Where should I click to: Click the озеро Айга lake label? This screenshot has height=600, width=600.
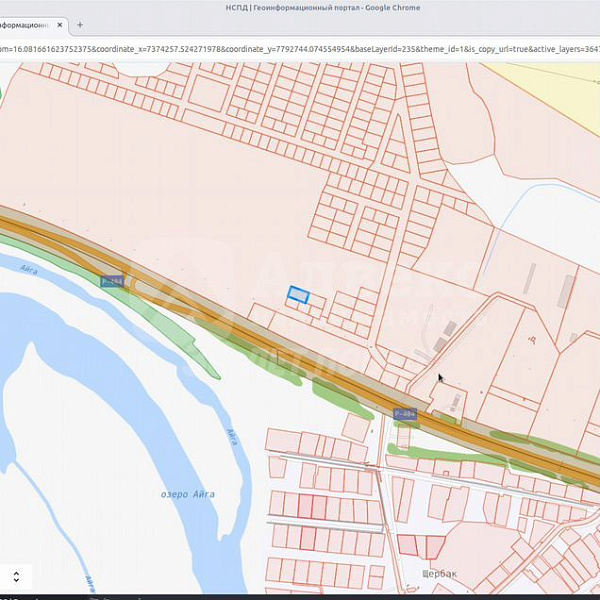187,494
